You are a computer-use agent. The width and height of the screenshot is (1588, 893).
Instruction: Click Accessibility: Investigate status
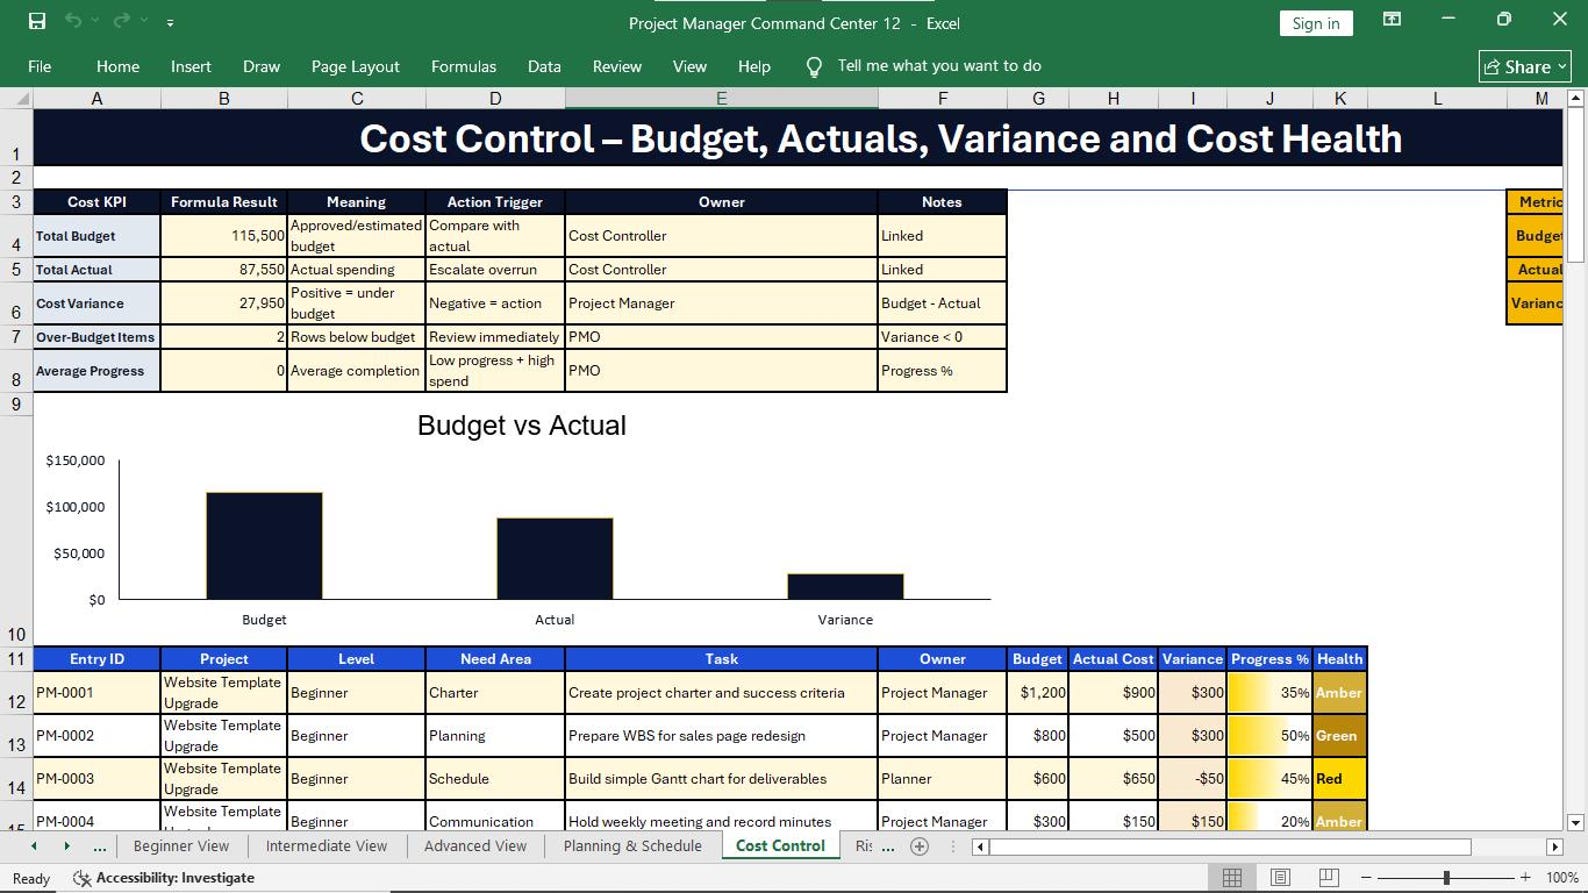(x=164, y=878)
